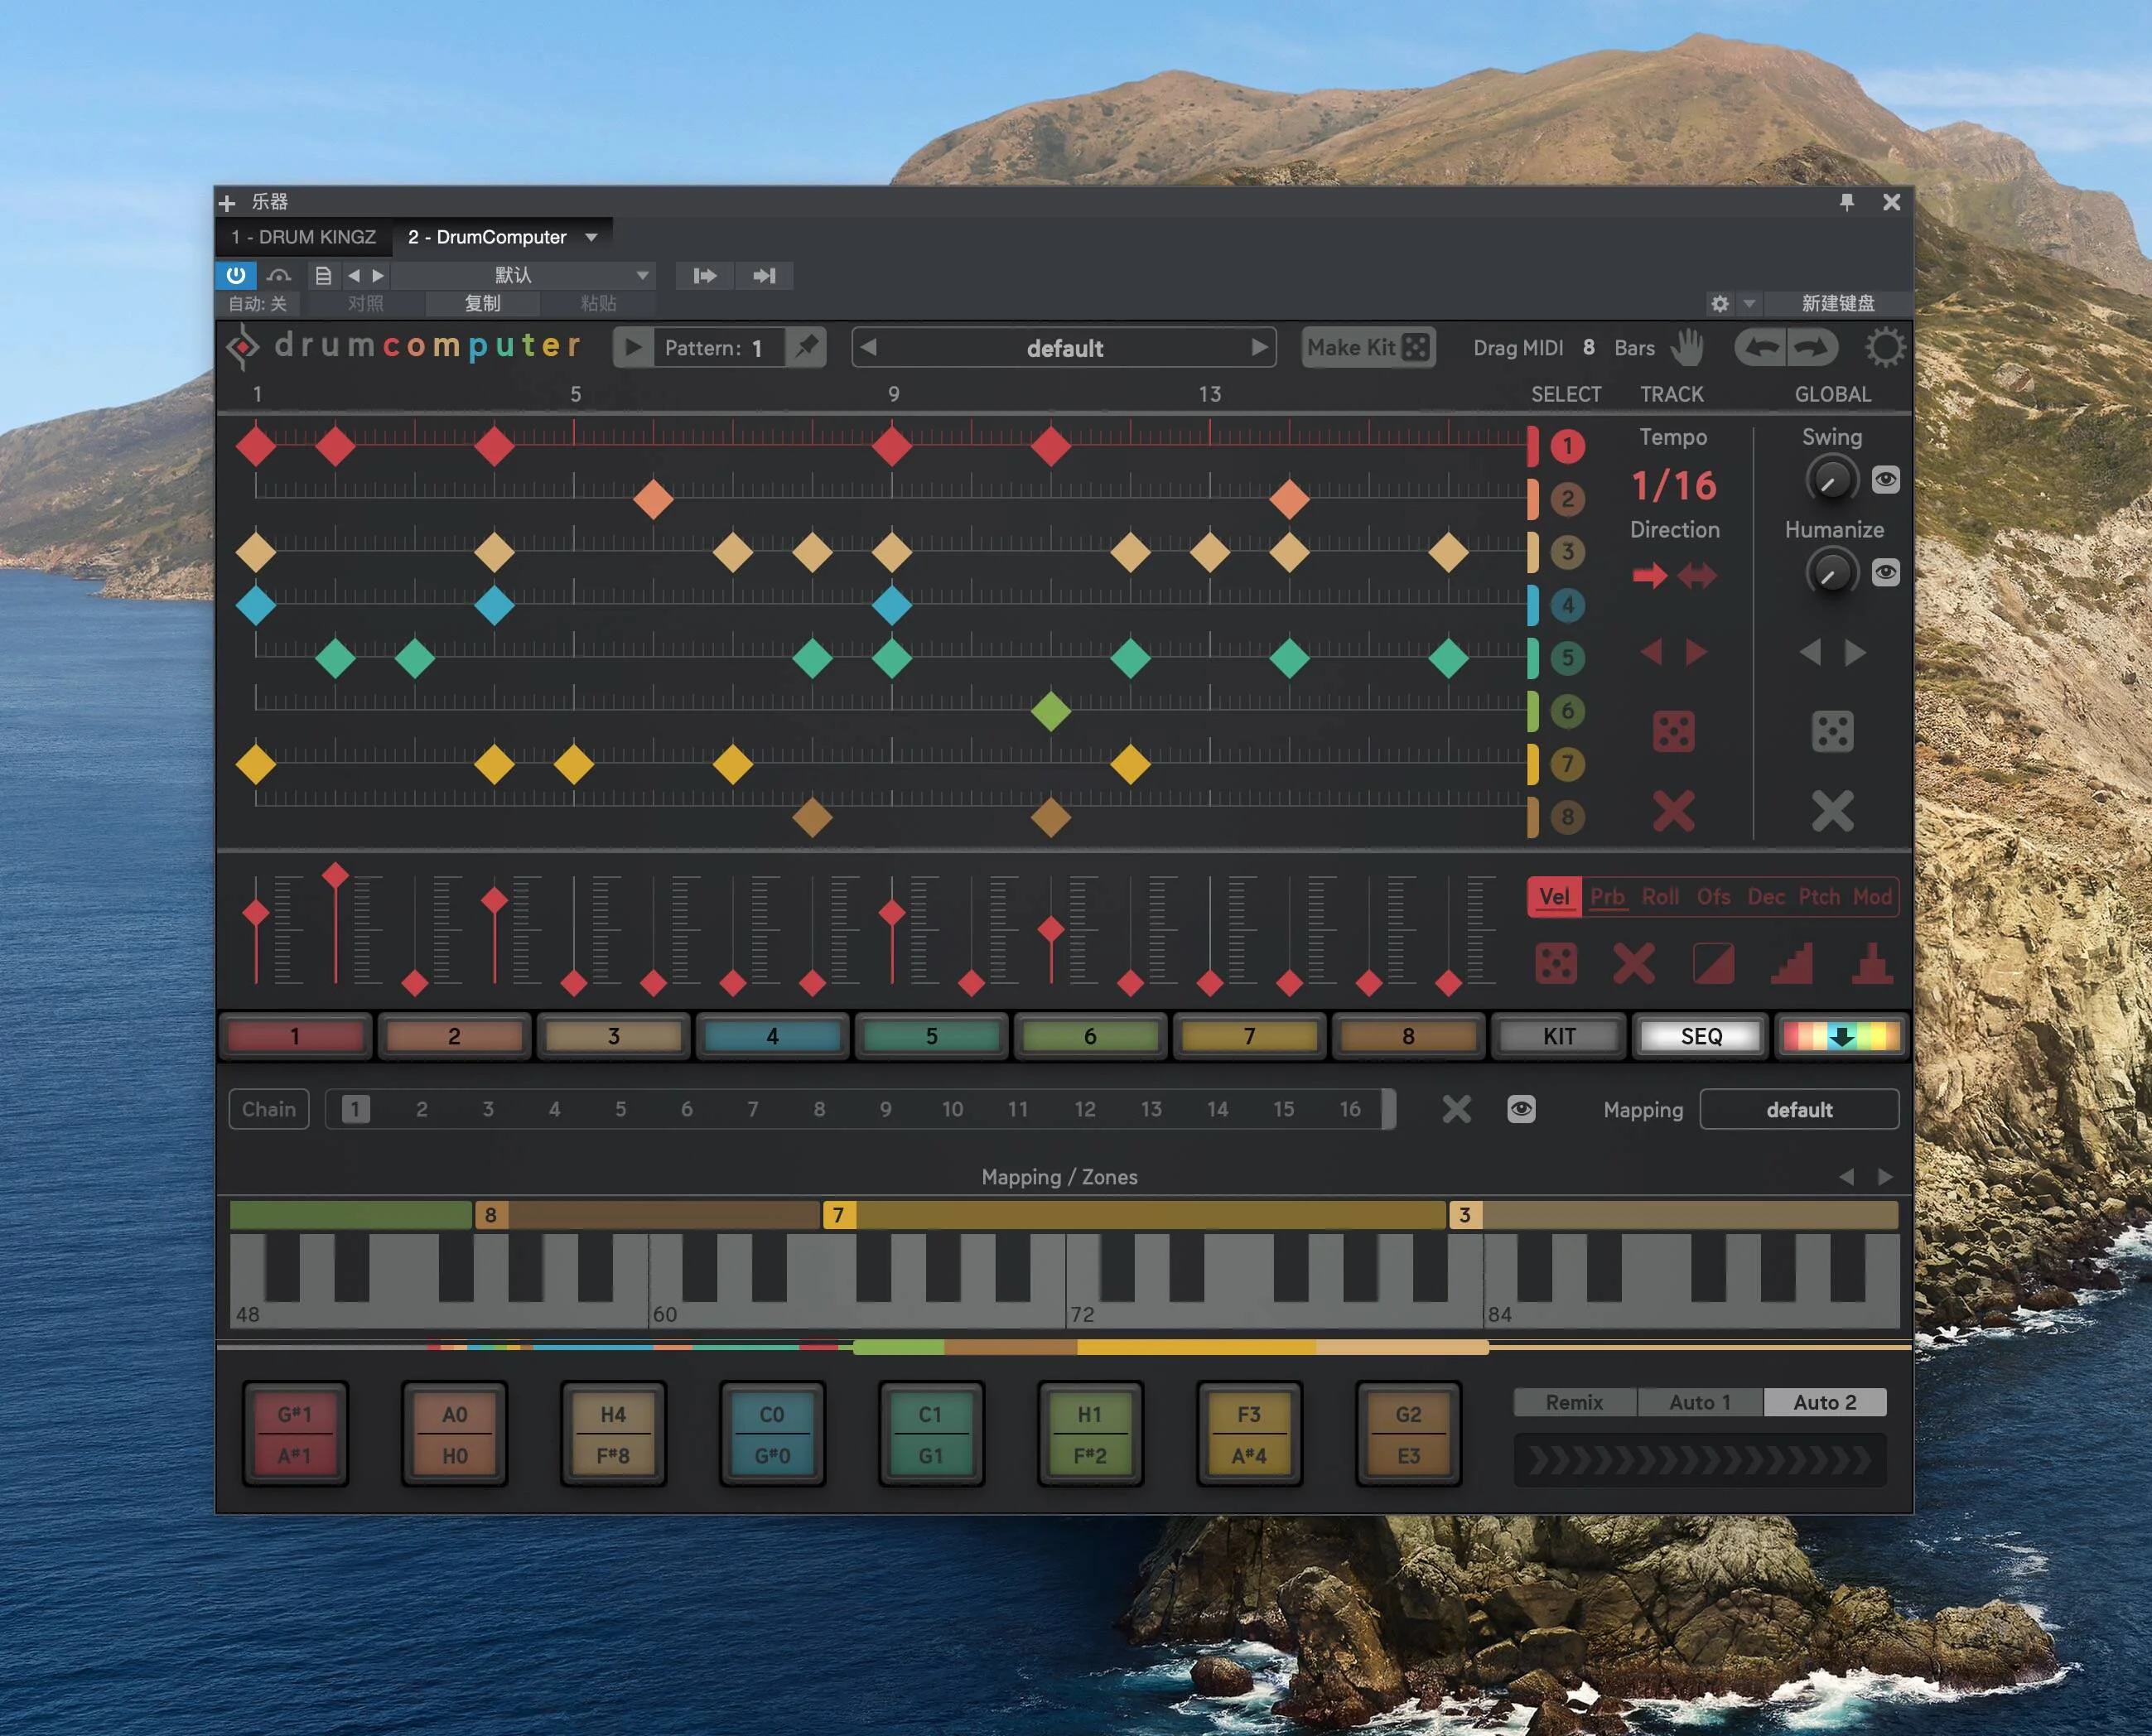Toggle the chain eye visibility icon
The image size is (2152, 1736).
coord(1521,1109)
